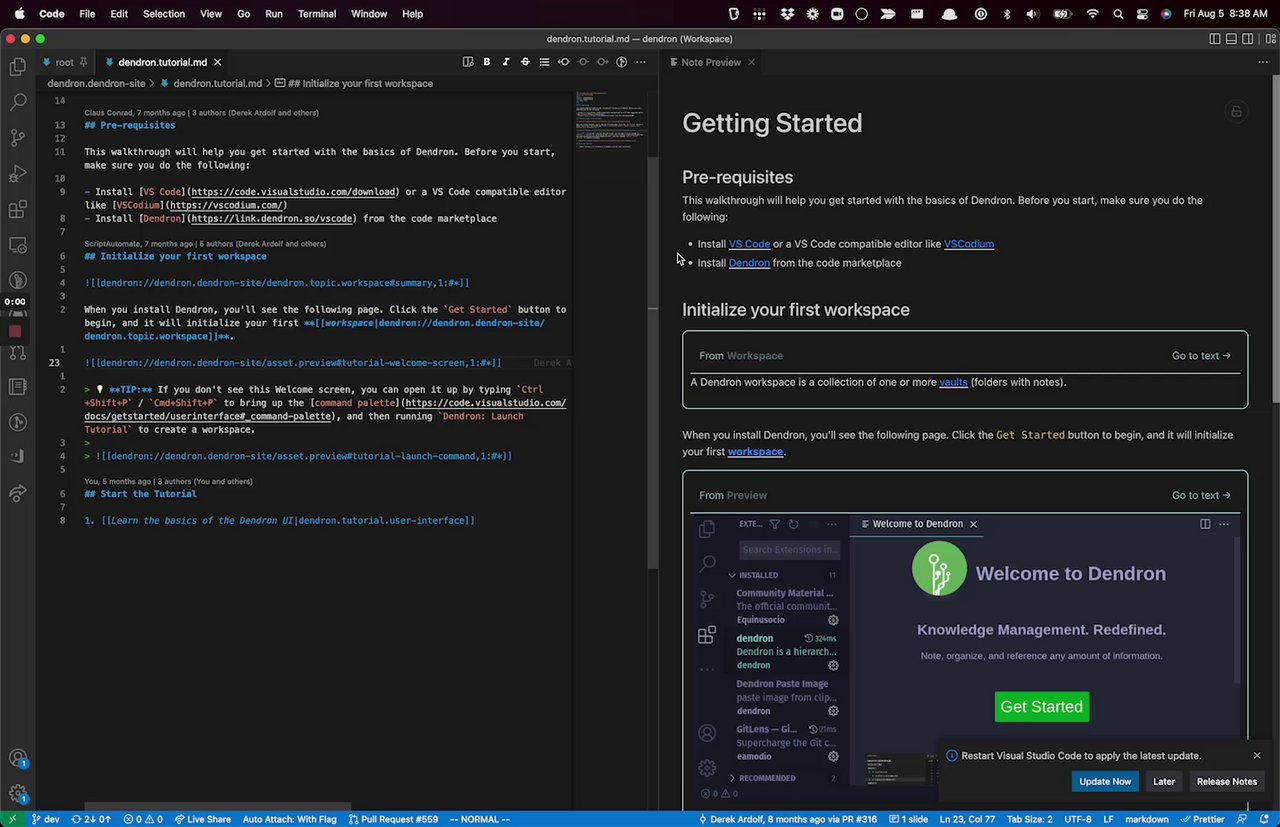Open the Dendron view in activity bar

pos(17,281)
